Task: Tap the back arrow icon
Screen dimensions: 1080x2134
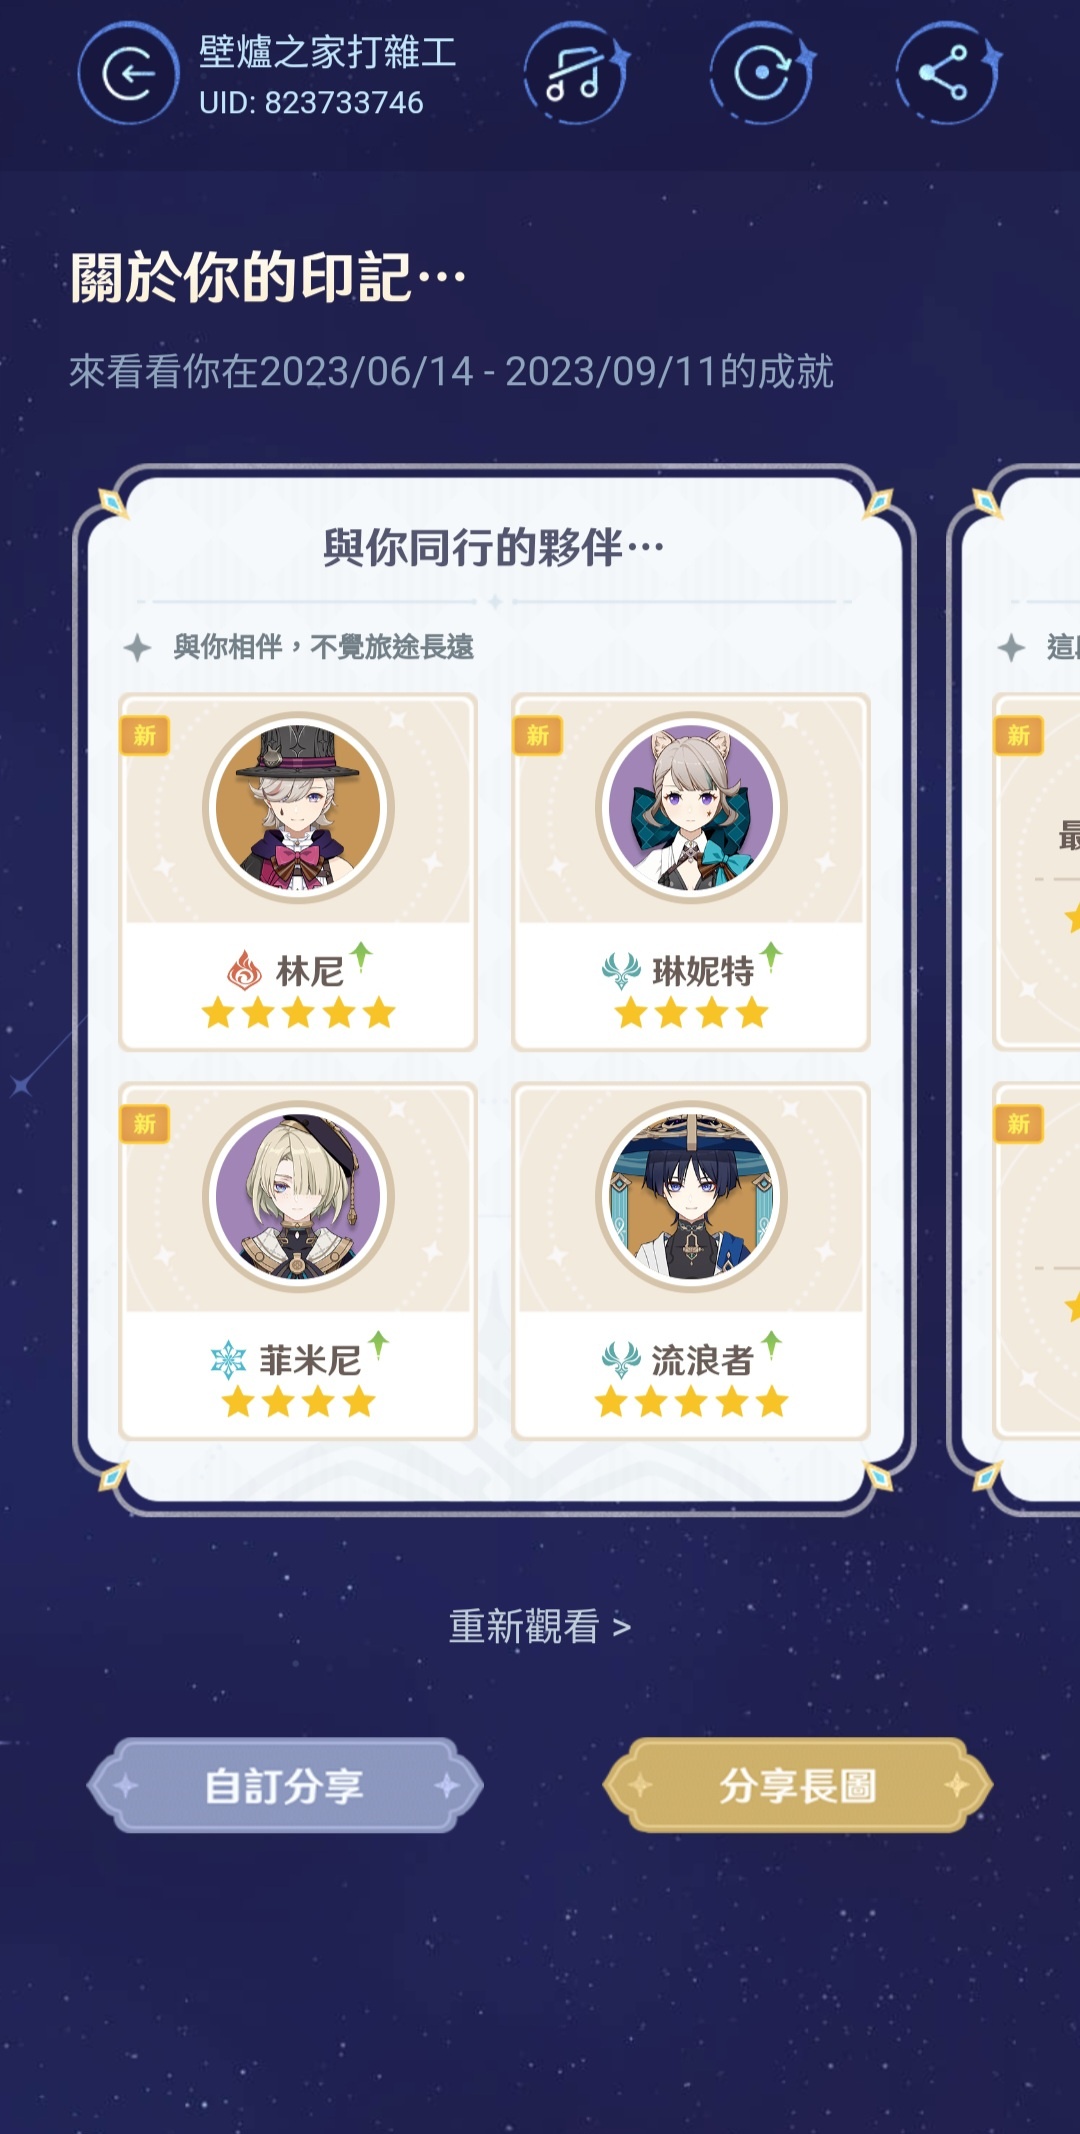Action: [x=128, y=73]
